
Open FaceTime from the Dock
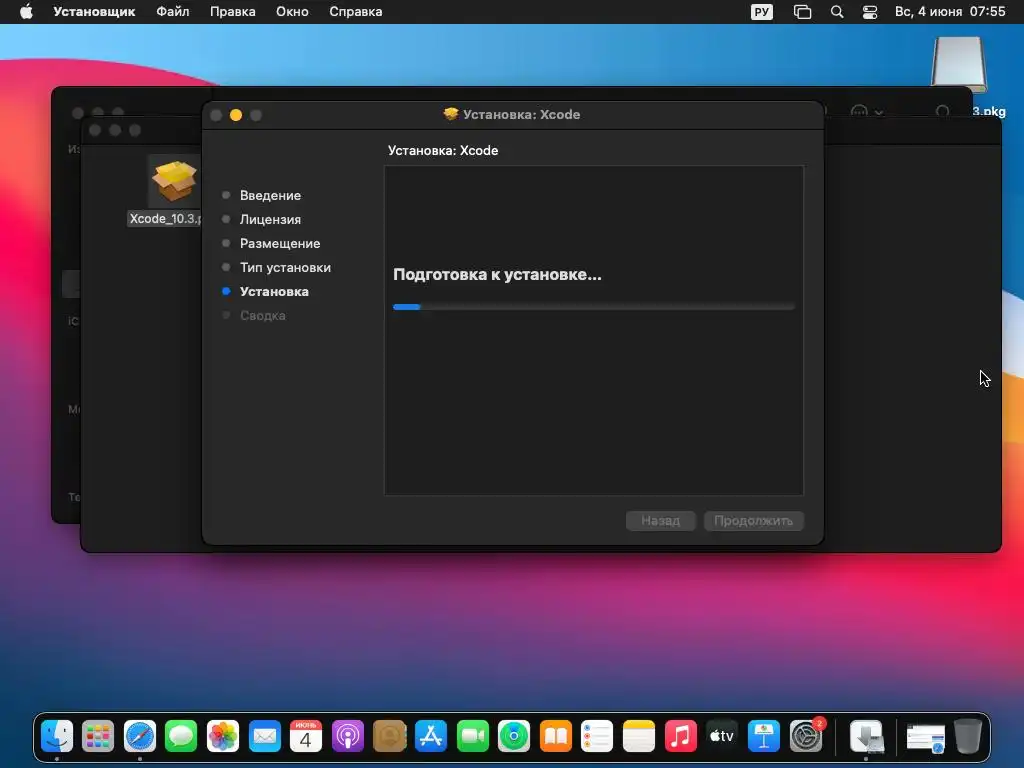472,736
